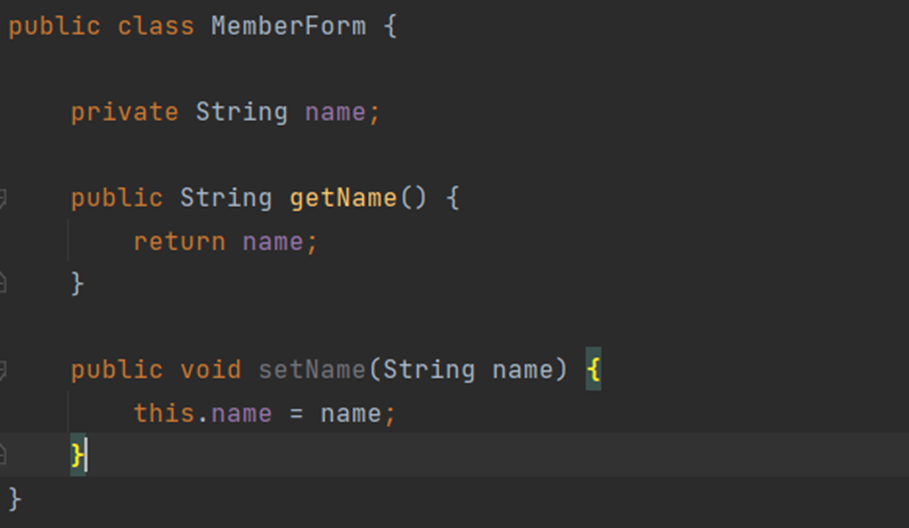Click the "void" keyword
Image resolution: width=909 pixels, height=528 pixels.
210,370
